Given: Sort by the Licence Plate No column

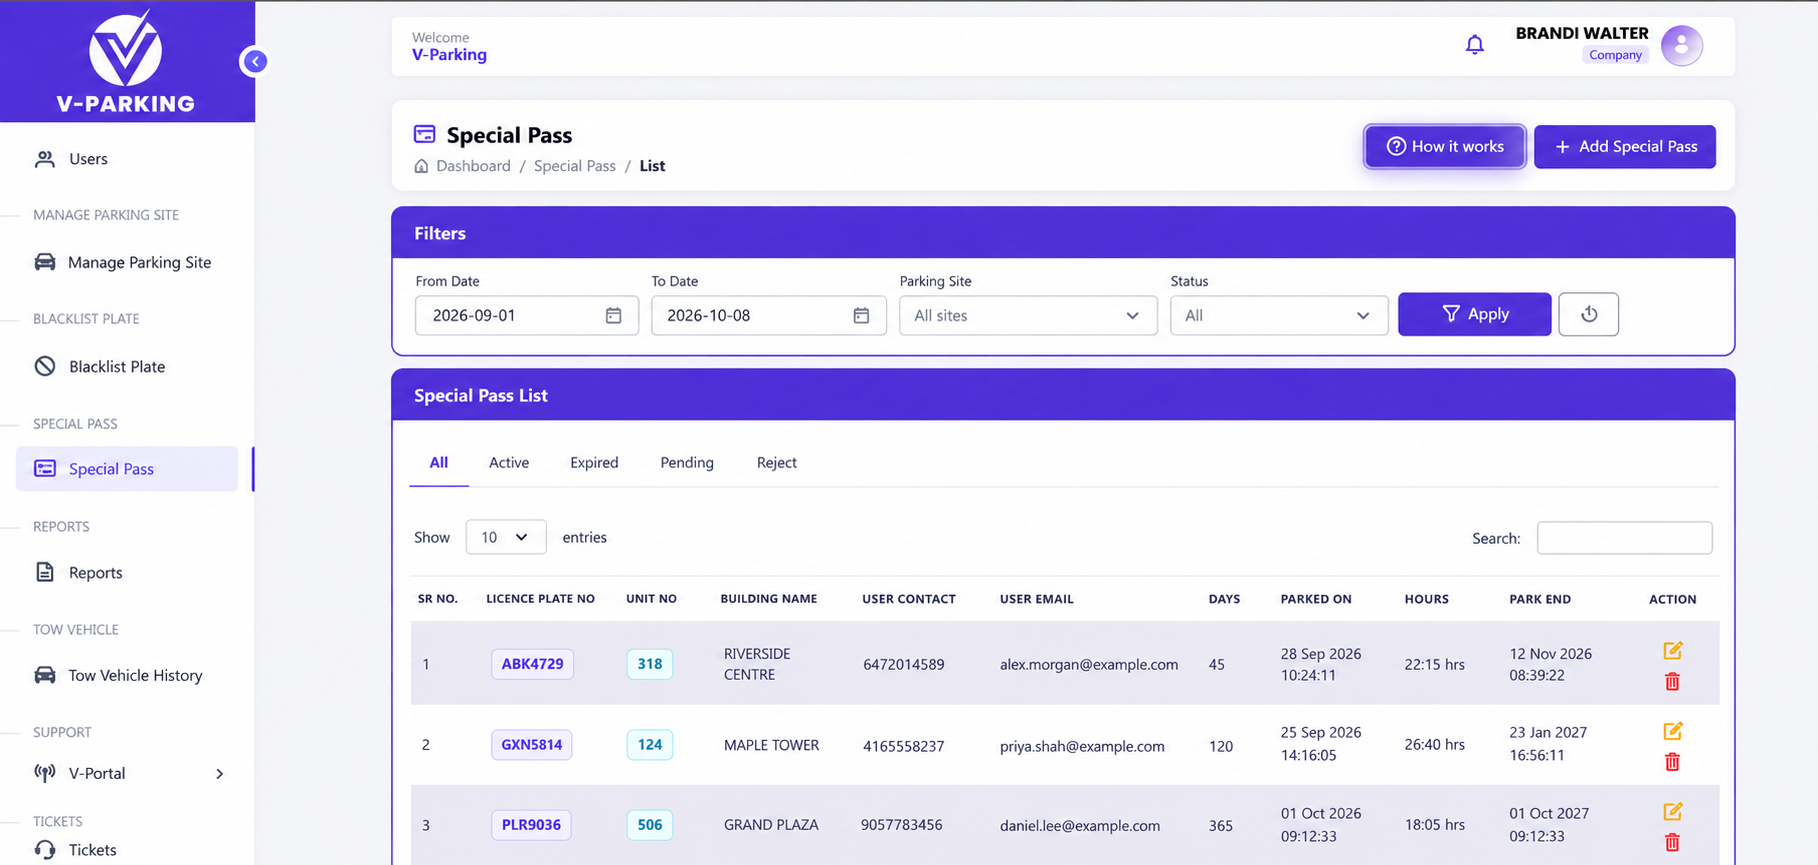Looking at the screenshot, I should (540, 599).
